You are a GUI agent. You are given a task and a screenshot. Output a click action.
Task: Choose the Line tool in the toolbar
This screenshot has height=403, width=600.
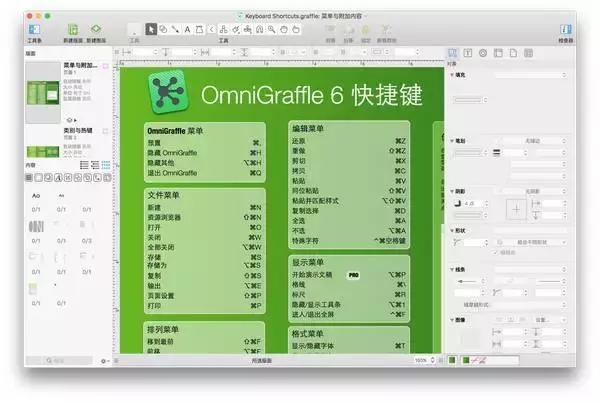[x=175, y=29]
